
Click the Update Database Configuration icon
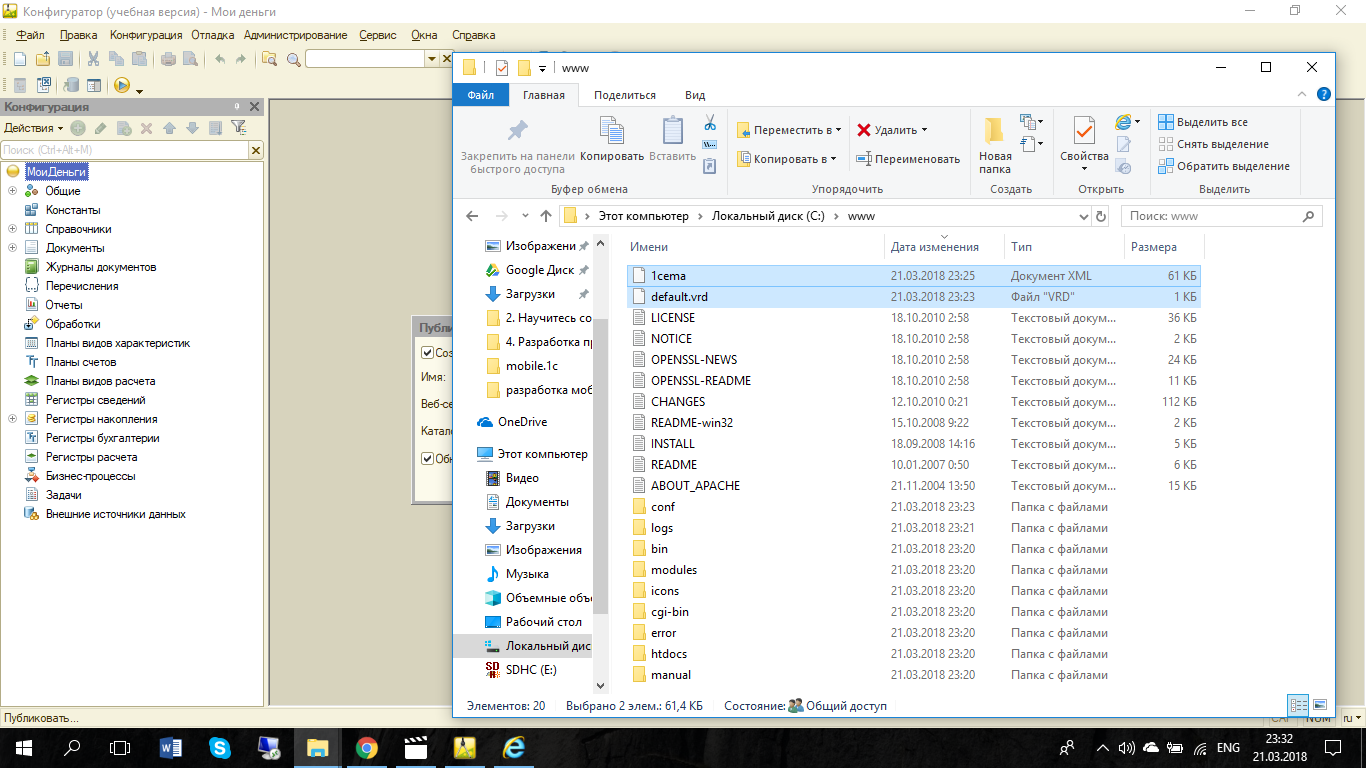click(x=70, y=86)
